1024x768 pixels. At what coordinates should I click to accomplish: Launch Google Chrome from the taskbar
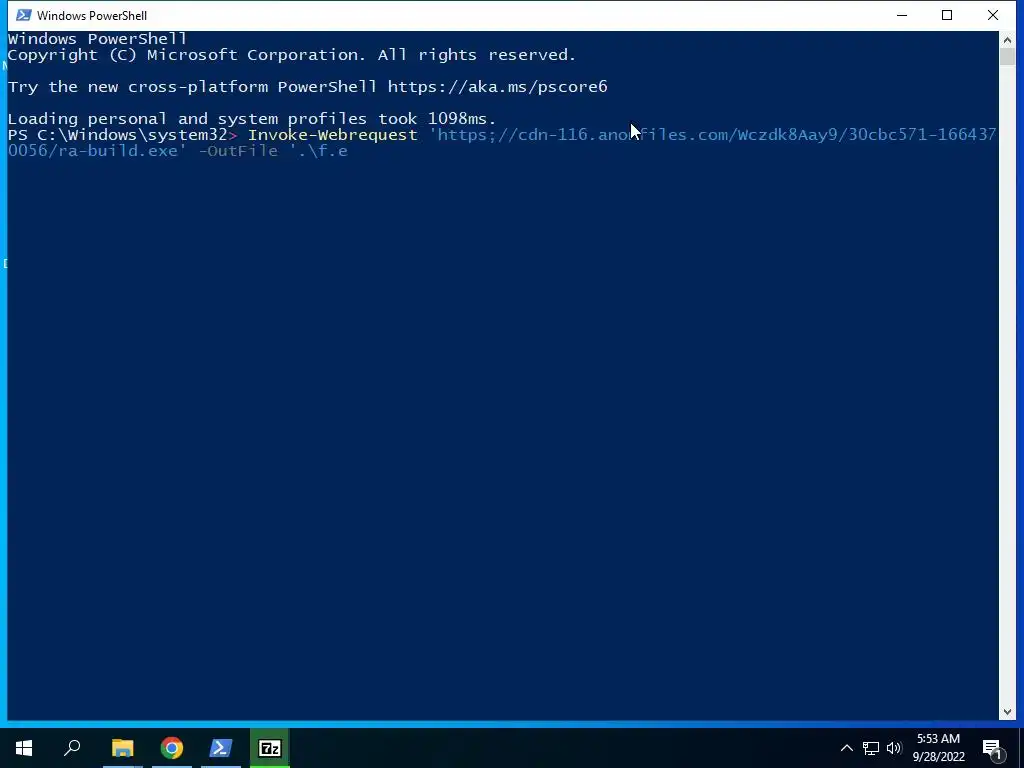click(172, 748)
